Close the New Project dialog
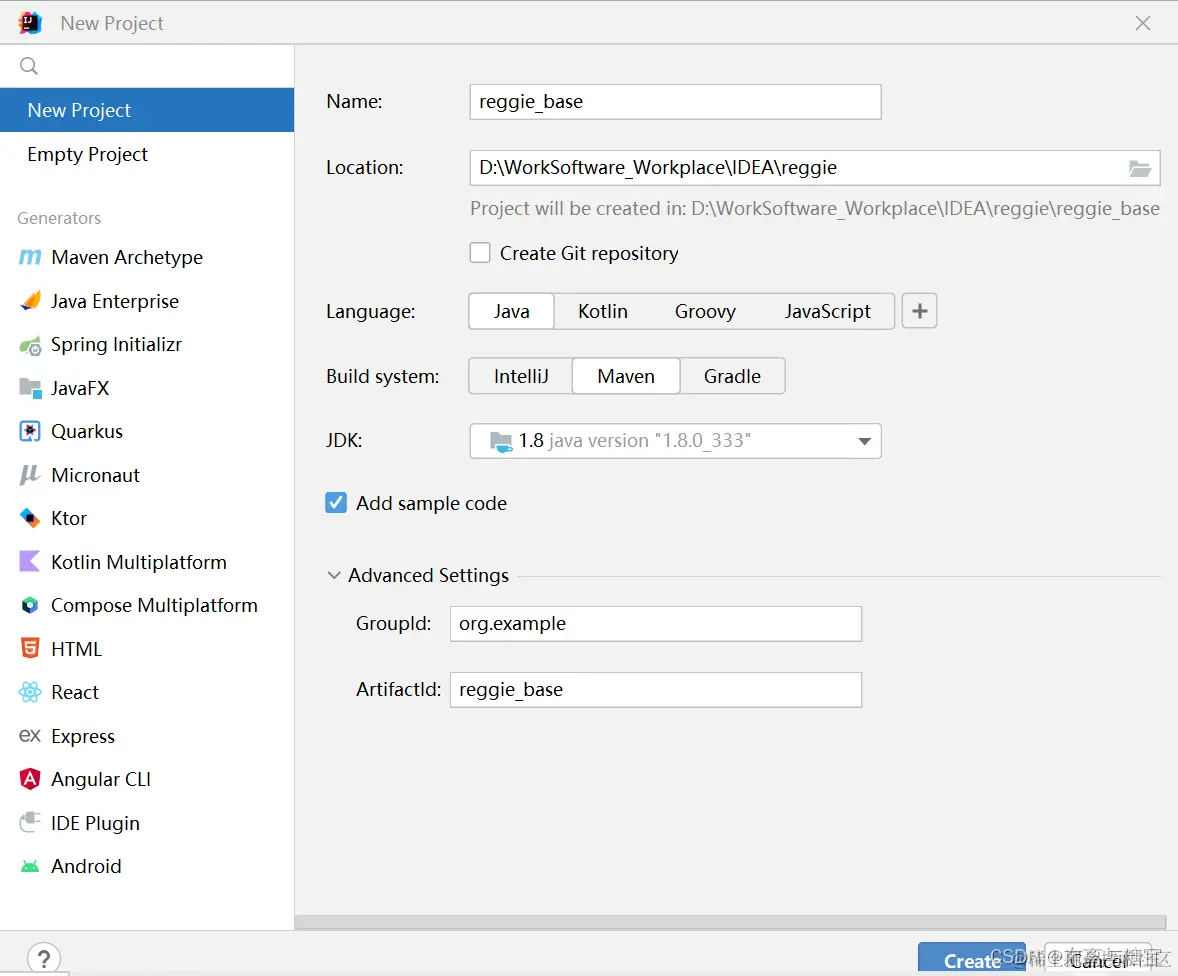 point(1143,23)
